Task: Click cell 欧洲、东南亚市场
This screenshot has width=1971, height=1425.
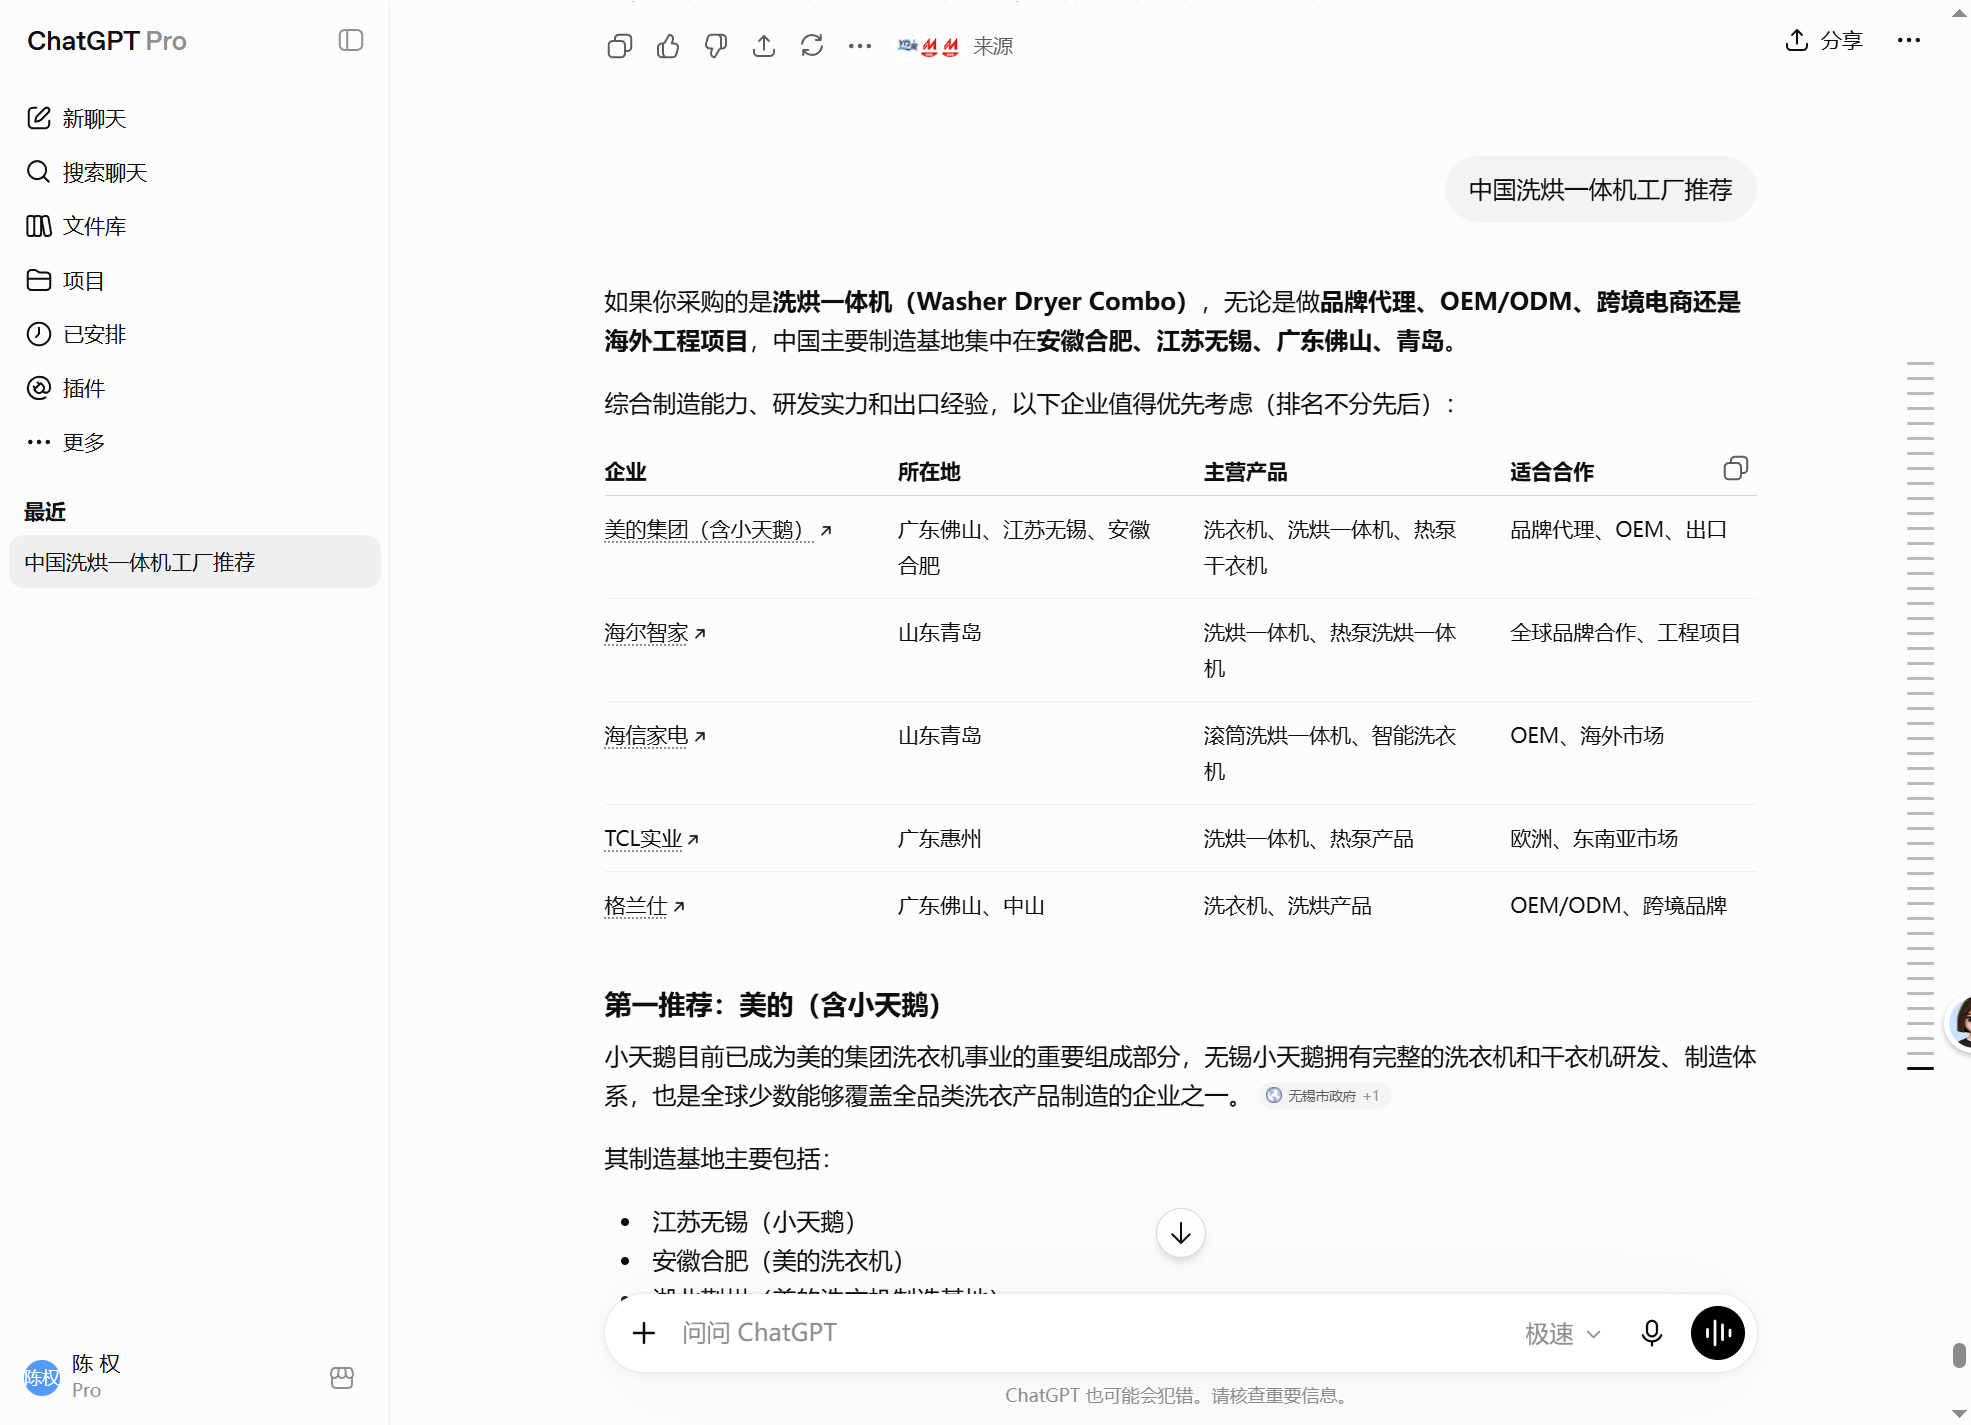Action: 1594,839
